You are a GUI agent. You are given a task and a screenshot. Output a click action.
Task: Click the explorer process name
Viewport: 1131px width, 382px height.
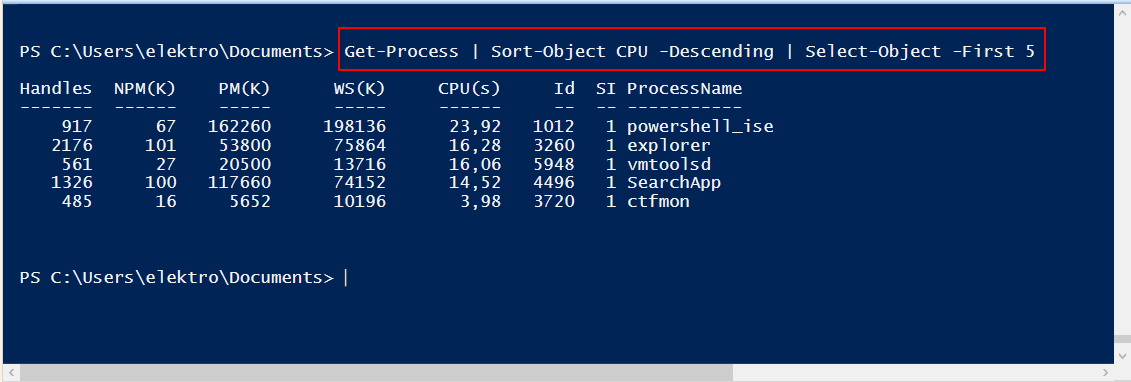pos(669,146)
